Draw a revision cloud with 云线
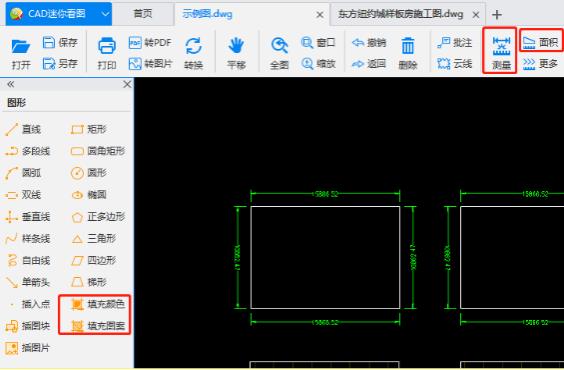This screenshot has width=564, height=370. [455, 64]
